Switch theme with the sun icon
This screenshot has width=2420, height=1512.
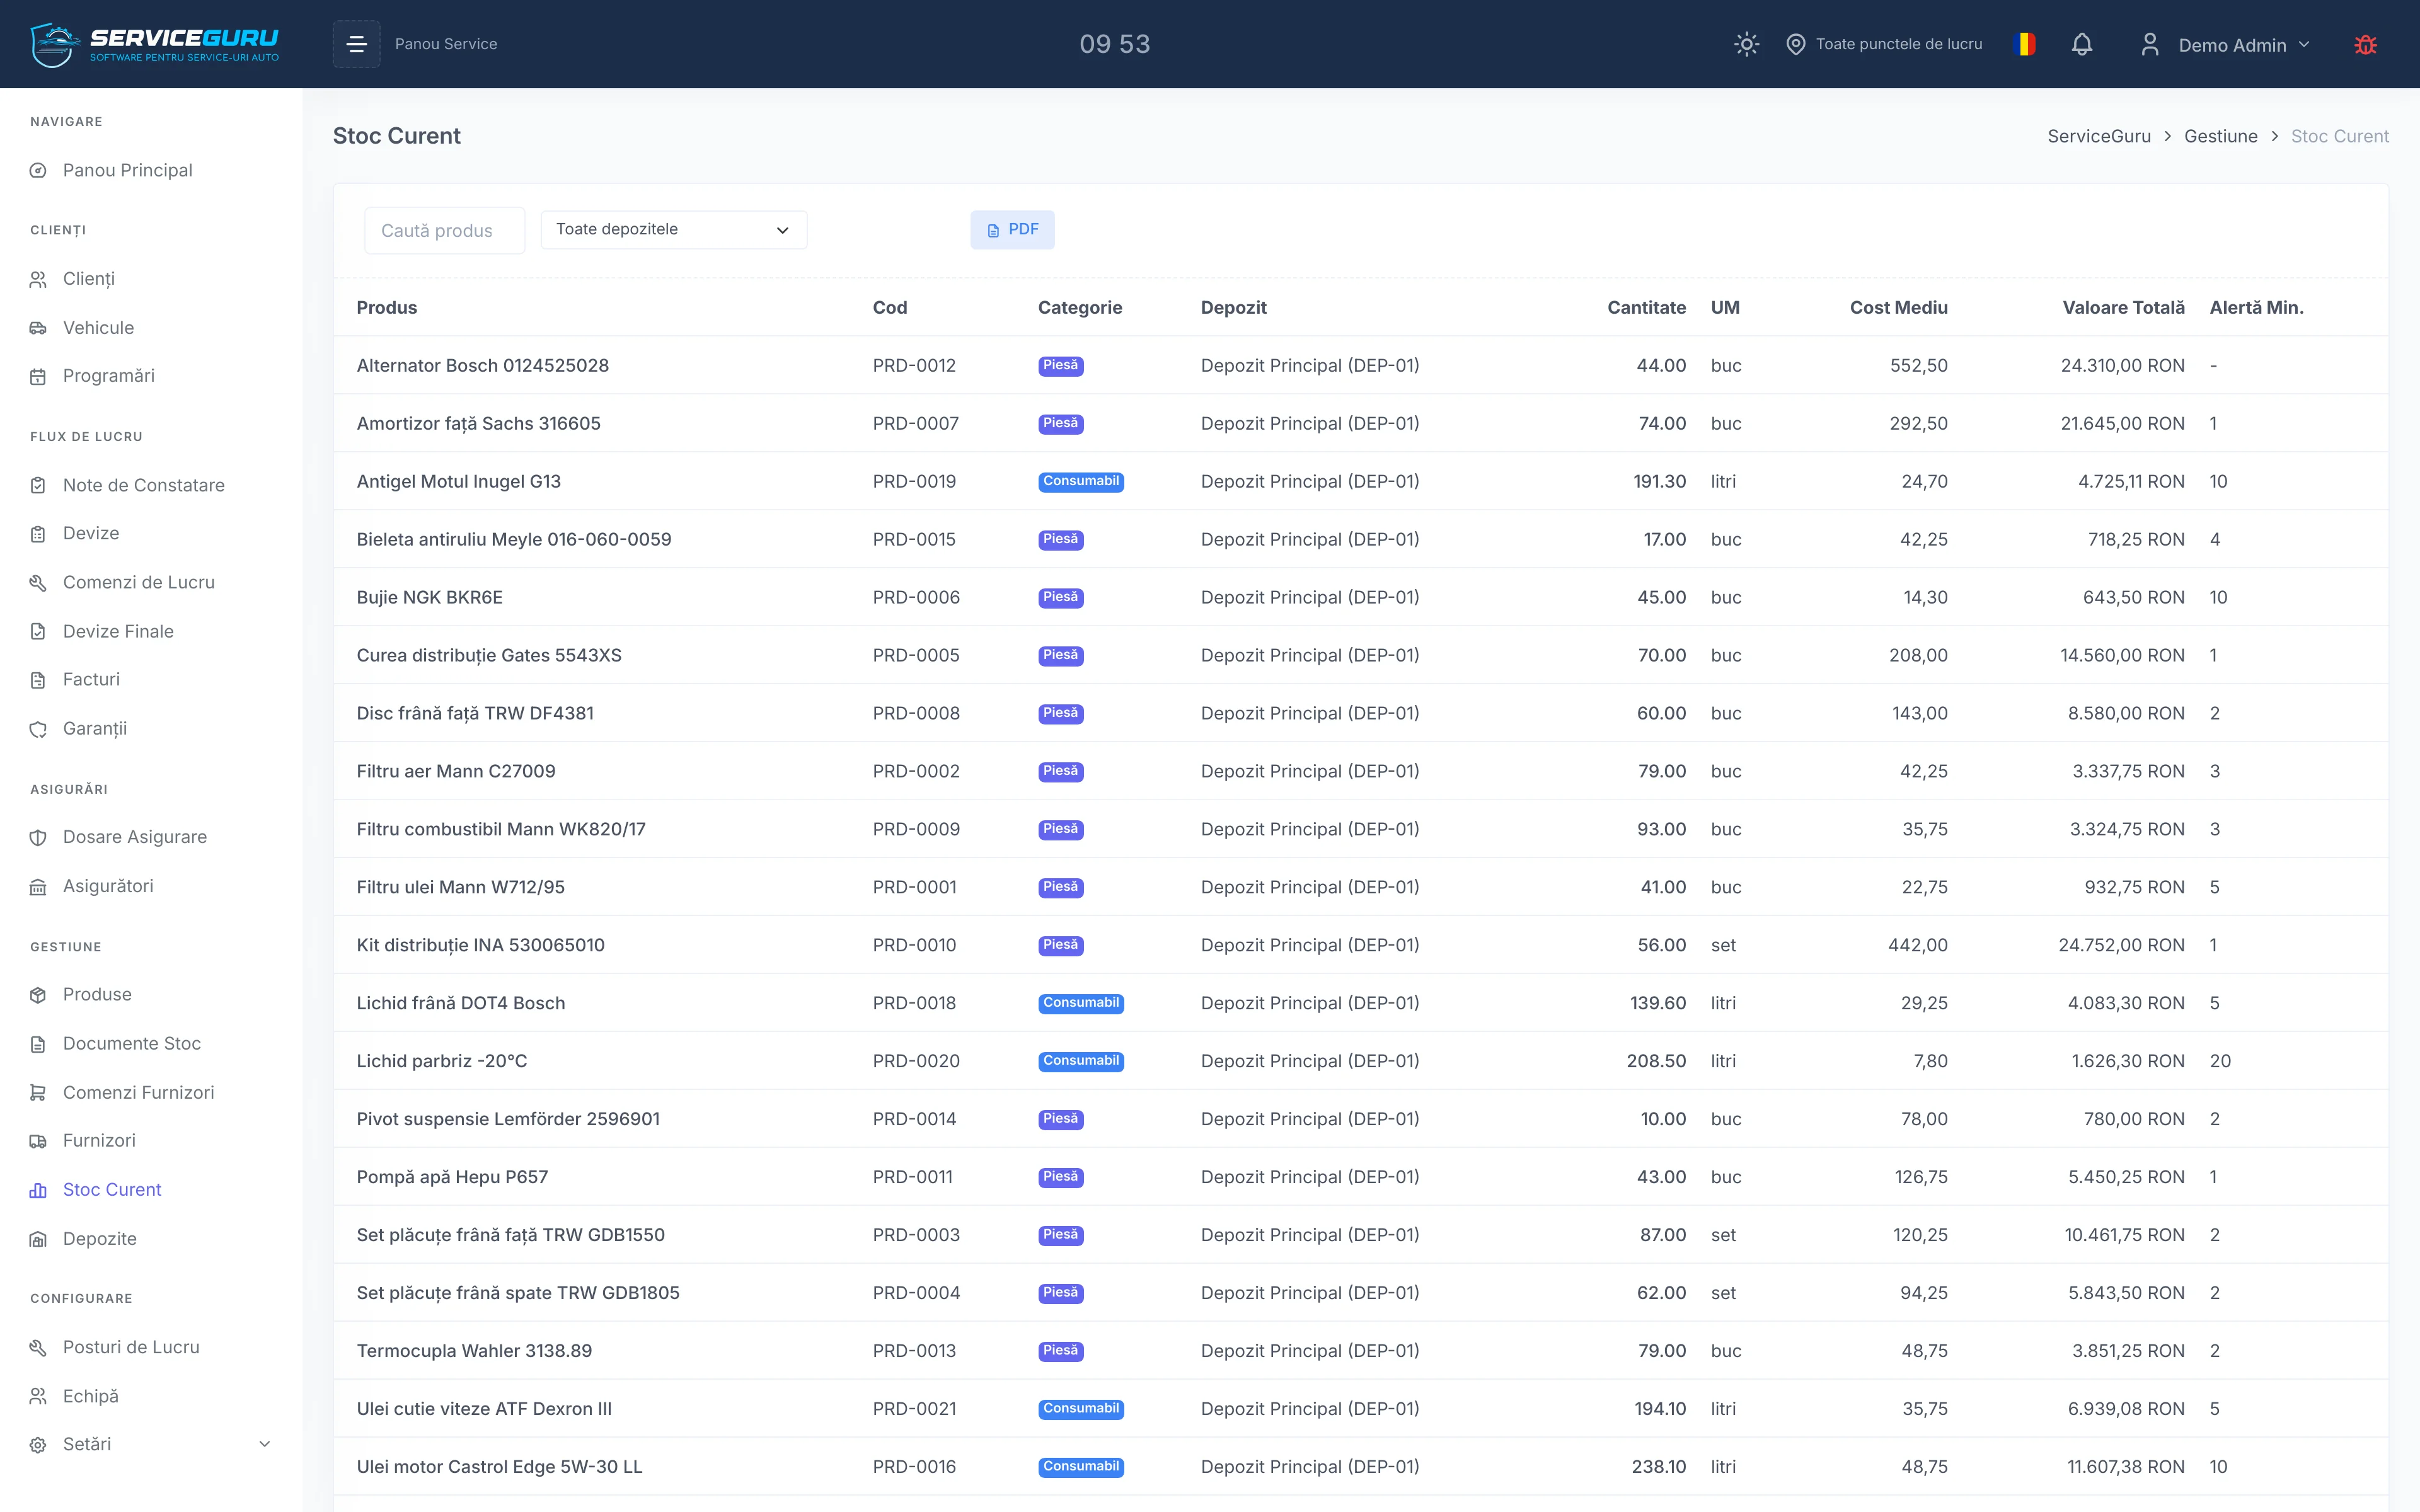(1746, 44)
